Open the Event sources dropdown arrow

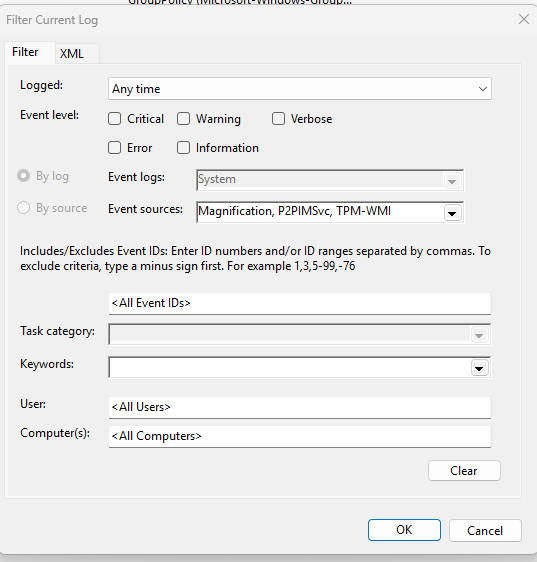pyautogui.click(x=452, y=213)
